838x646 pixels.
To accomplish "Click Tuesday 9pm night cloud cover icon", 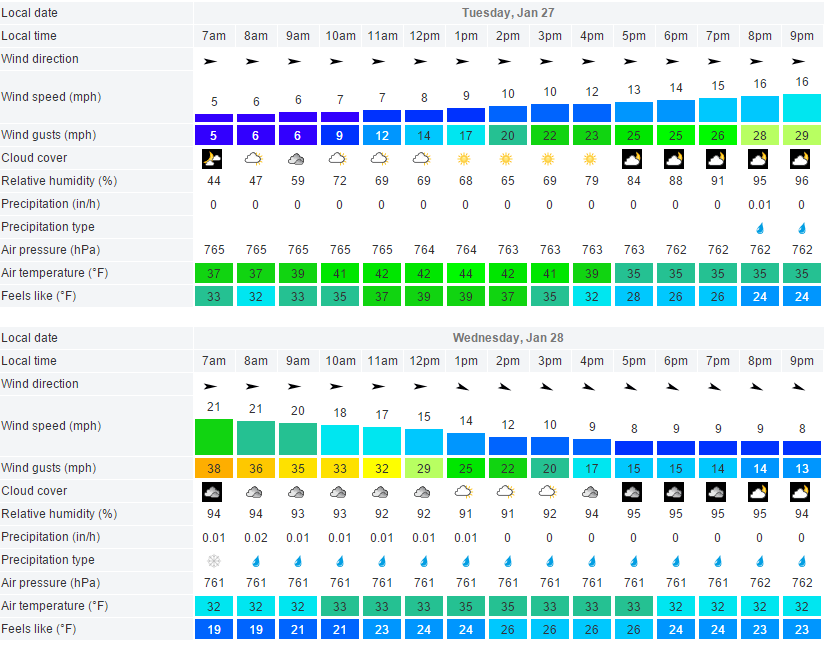I will (x=800, y=158).
